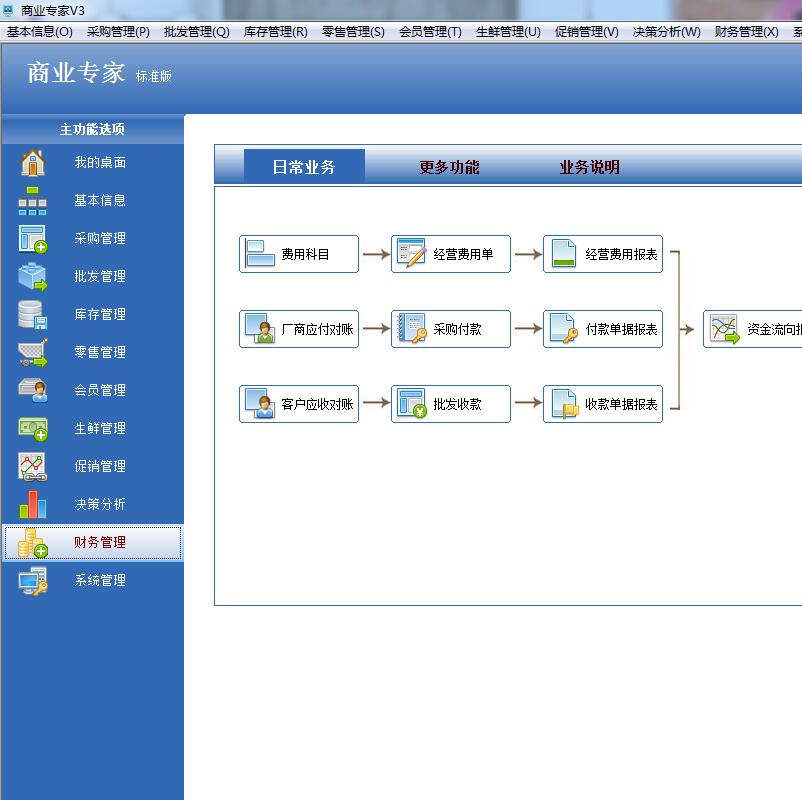This screenshot has height=800, width=802.
Task: Select 促销管理 text in sidebar
Action: point(100,466)
